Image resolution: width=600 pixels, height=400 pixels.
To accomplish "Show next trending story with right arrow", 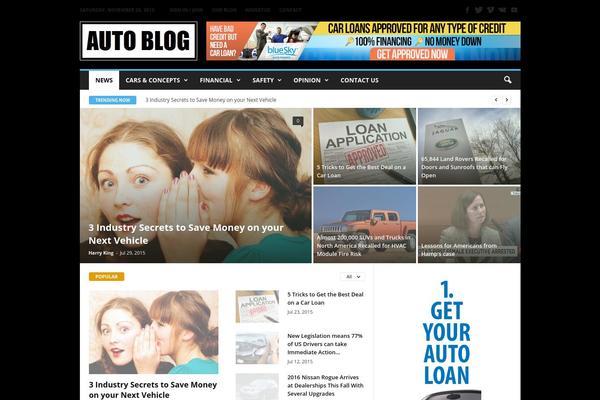I will coord(507,100).
